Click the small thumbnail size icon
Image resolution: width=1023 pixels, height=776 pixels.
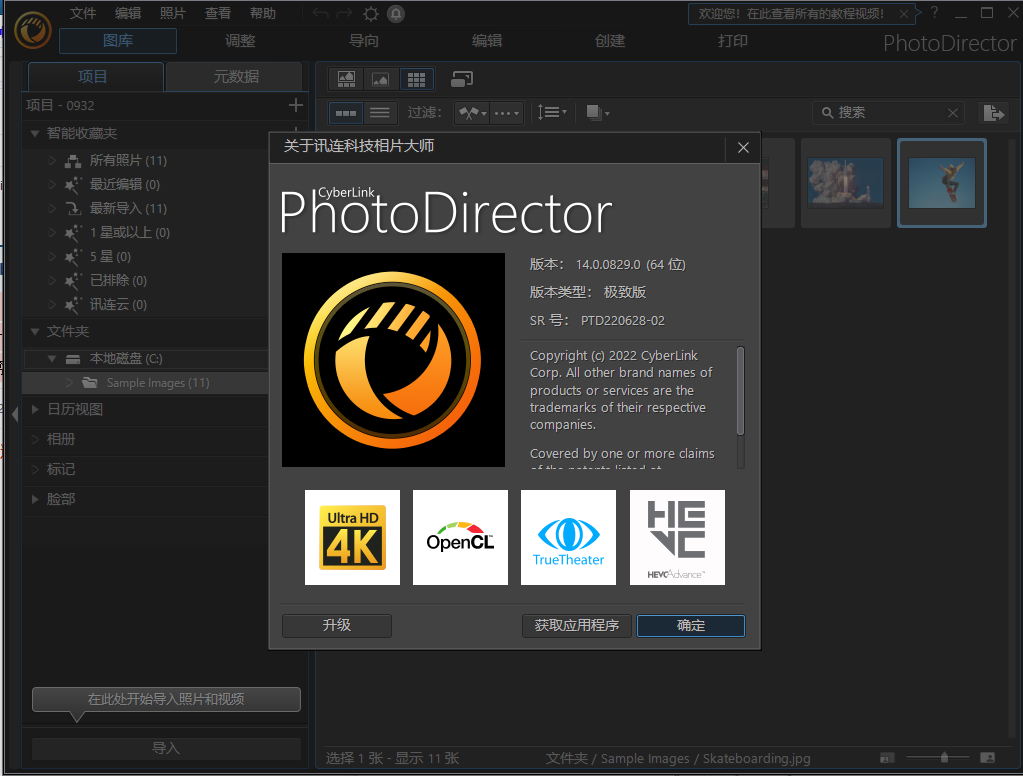[887, 758]
